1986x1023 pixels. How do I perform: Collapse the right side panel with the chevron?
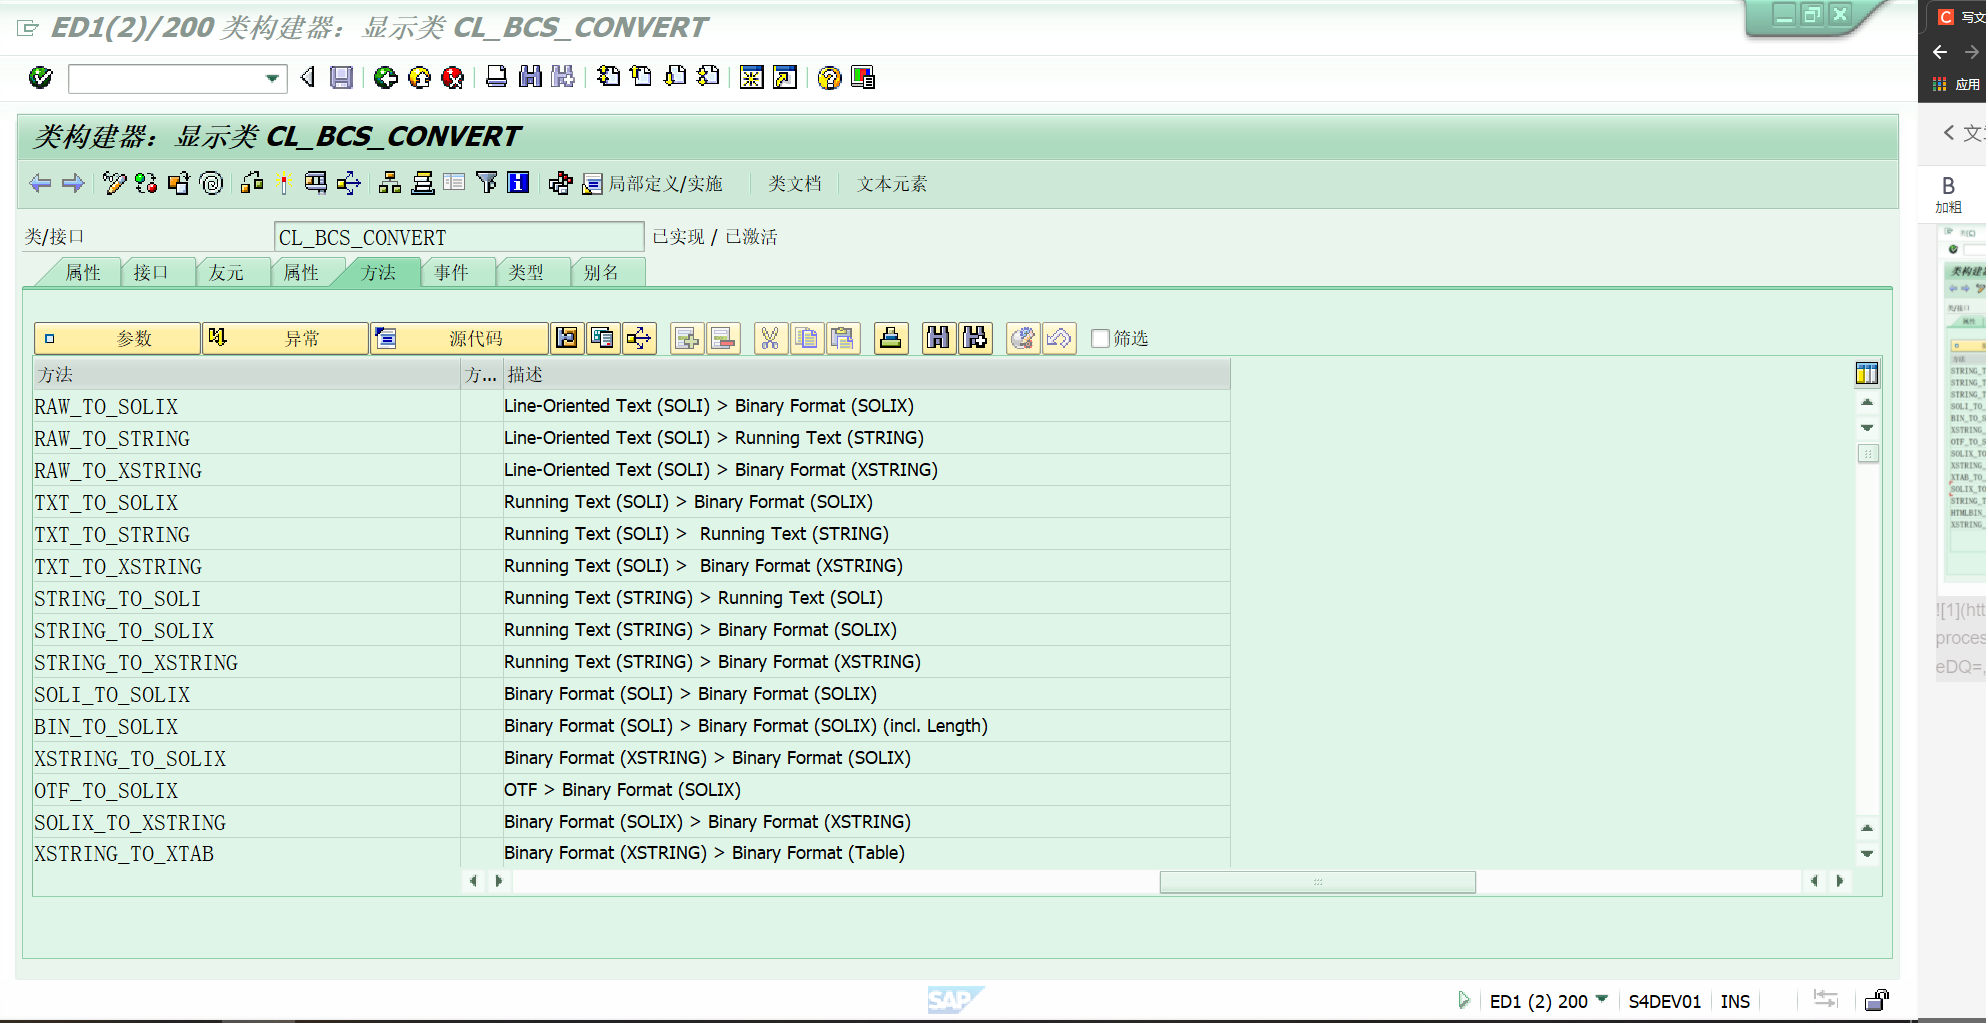1948,132
